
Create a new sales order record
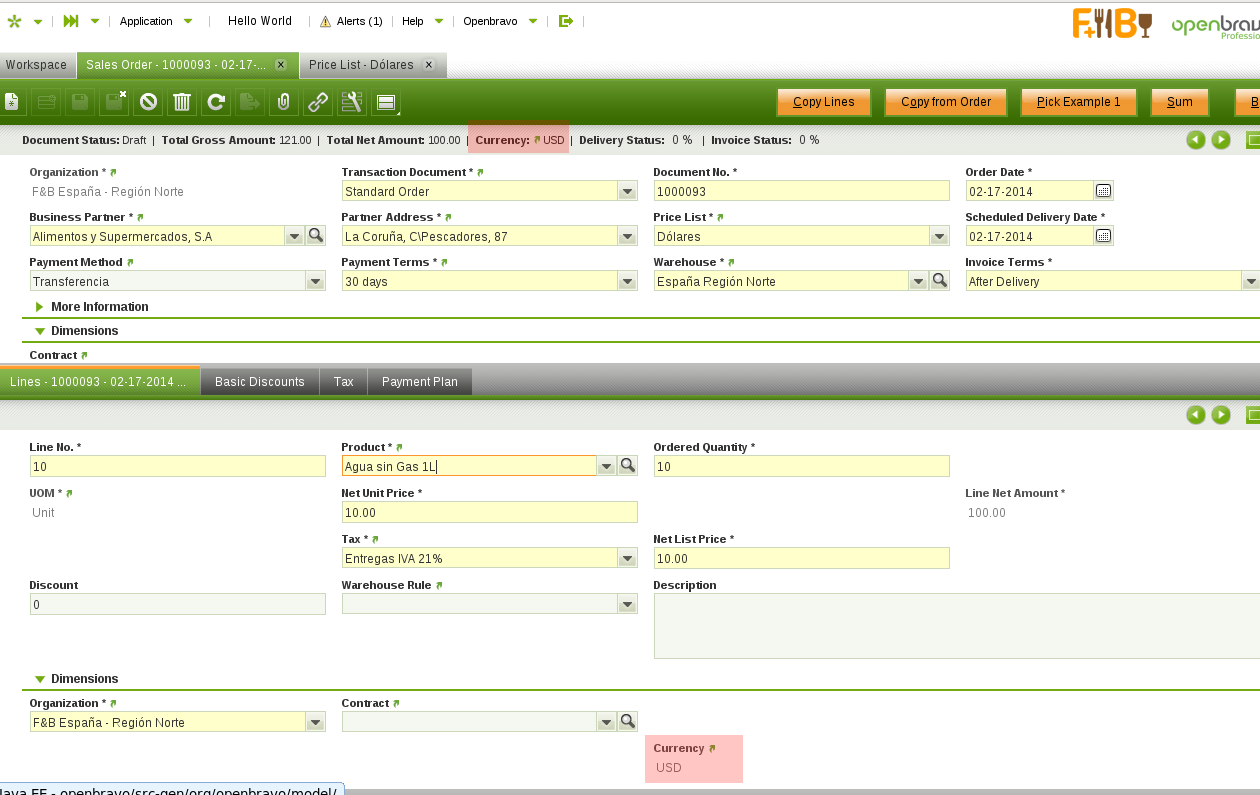coord(10,102)
